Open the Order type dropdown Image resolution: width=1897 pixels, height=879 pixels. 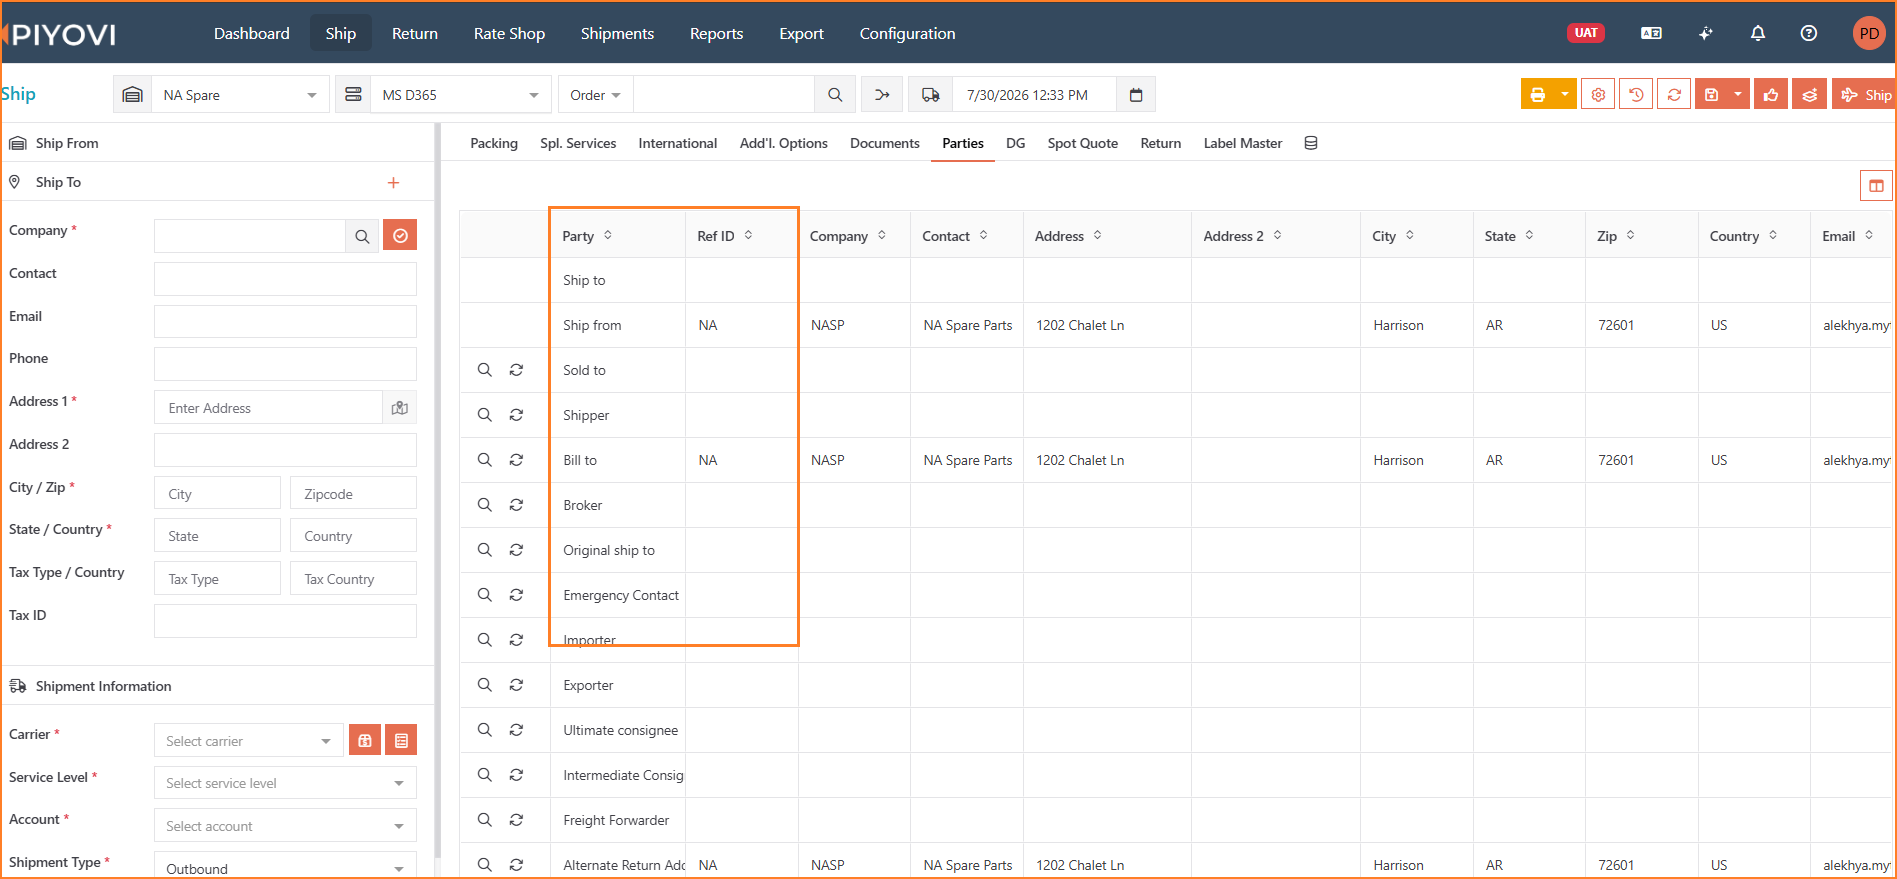point(596,95)
